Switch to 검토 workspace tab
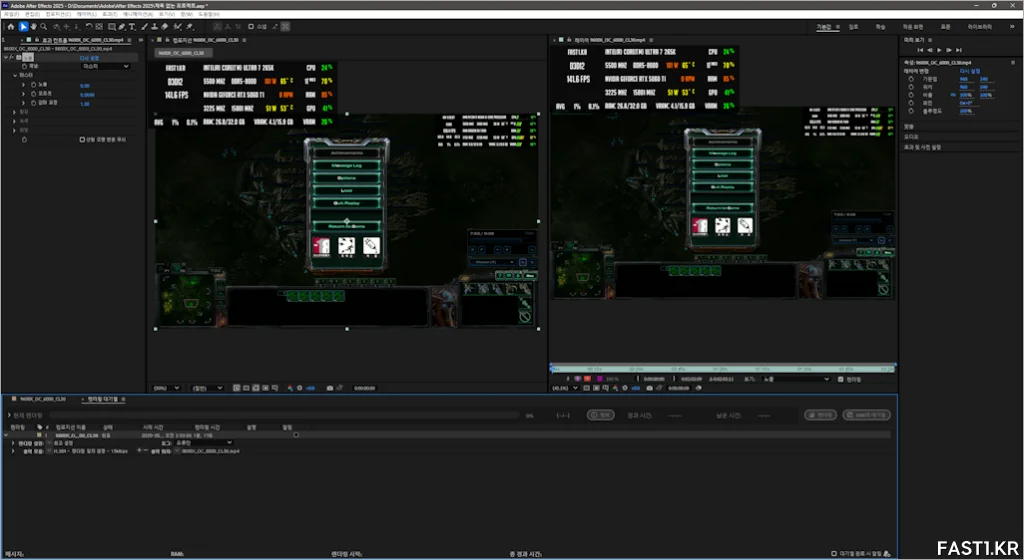The width and height of the screenshot is (1024, 560). pos(853,27)
